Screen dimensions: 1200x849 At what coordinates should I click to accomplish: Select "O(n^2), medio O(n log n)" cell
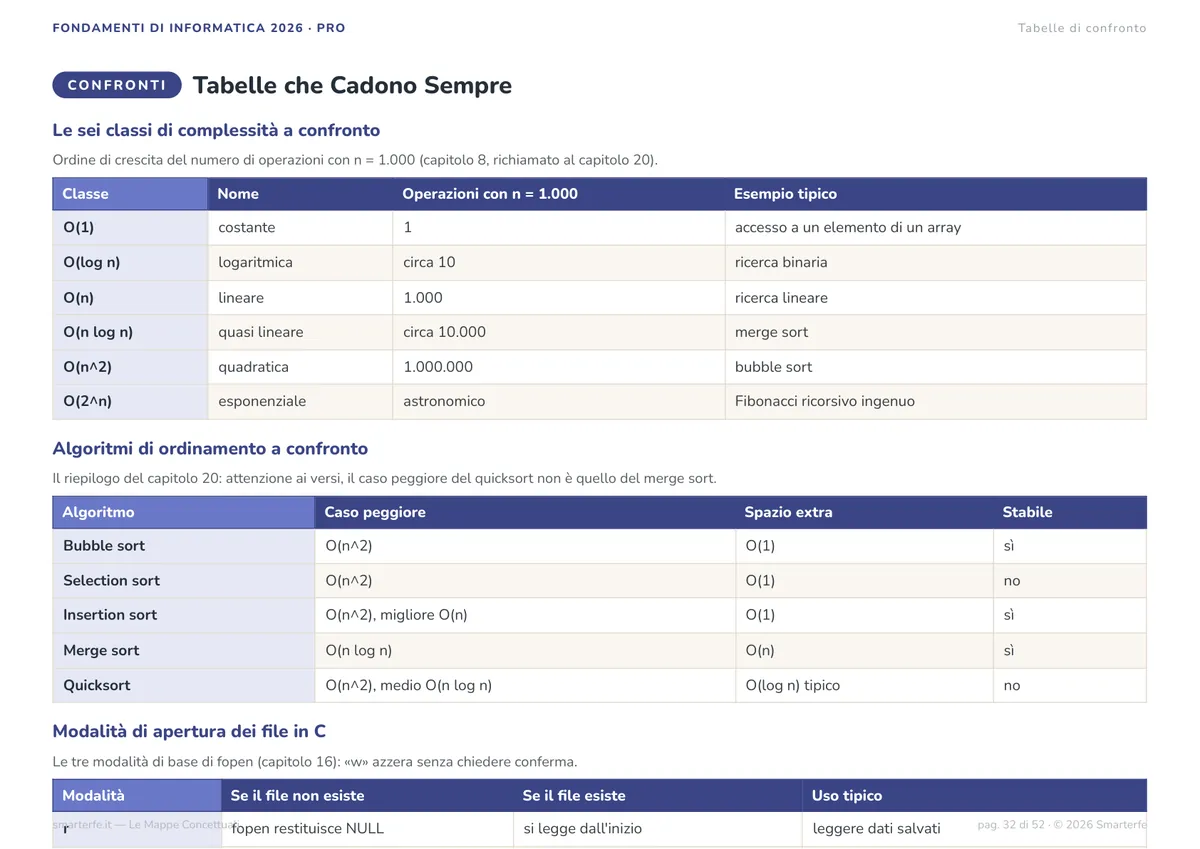click(x=525, y=686)
